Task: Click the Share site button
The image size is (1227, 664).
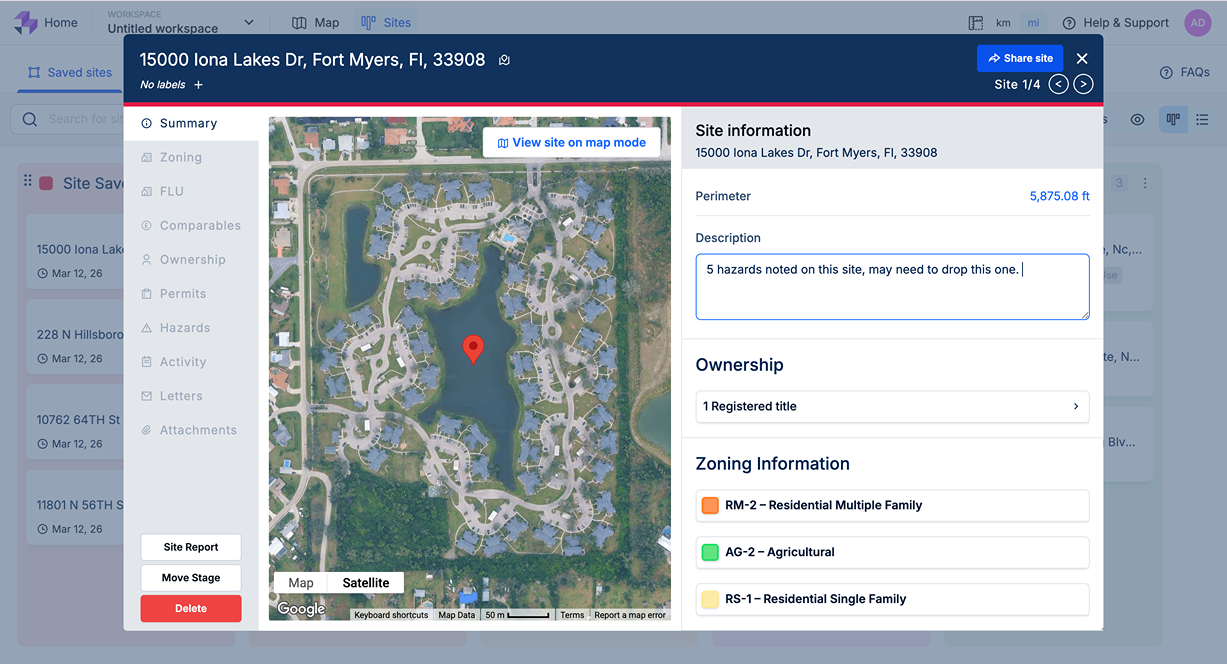Action: click(x=1019, y=58)
